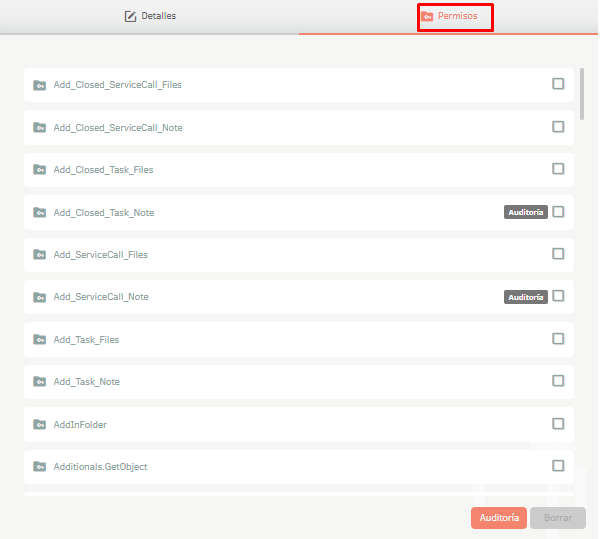Enable the Add_Task_Files checkbox
Screen dimensions: 600x539
click(x=558, y=339)
